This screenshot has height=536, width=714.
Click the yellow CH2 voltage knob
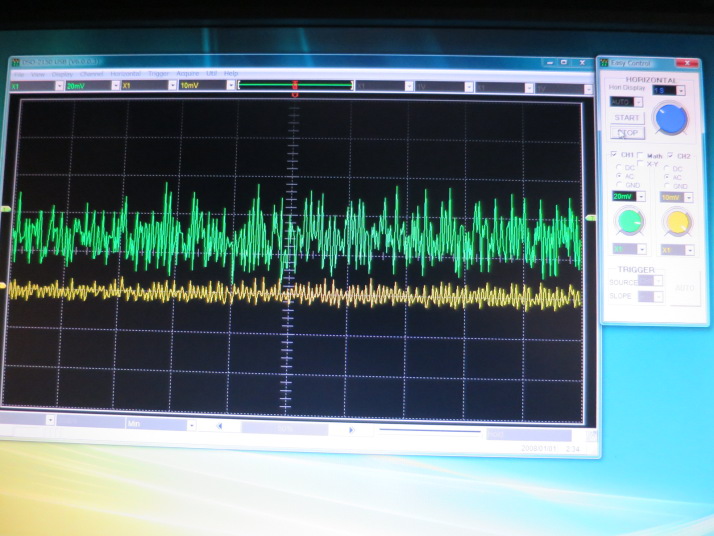pos(677,221)
